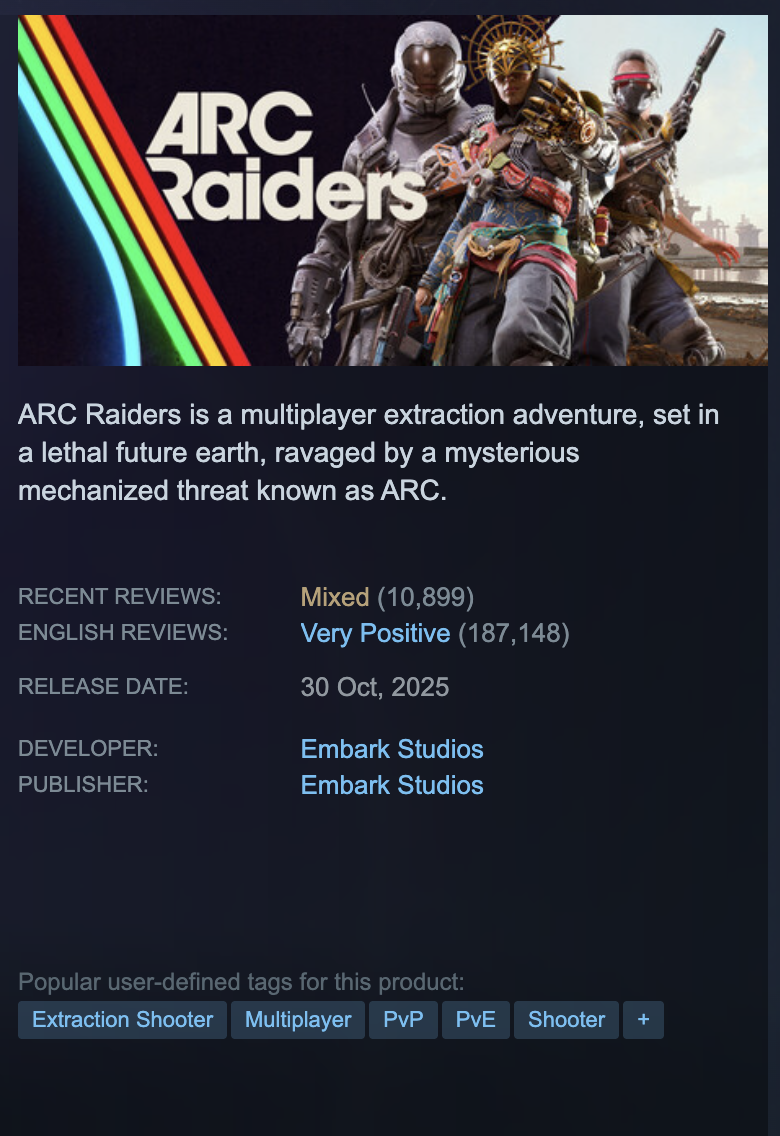Click the game description paragraph
This screenshot has width=780, height=1136.
pos(369,453)
